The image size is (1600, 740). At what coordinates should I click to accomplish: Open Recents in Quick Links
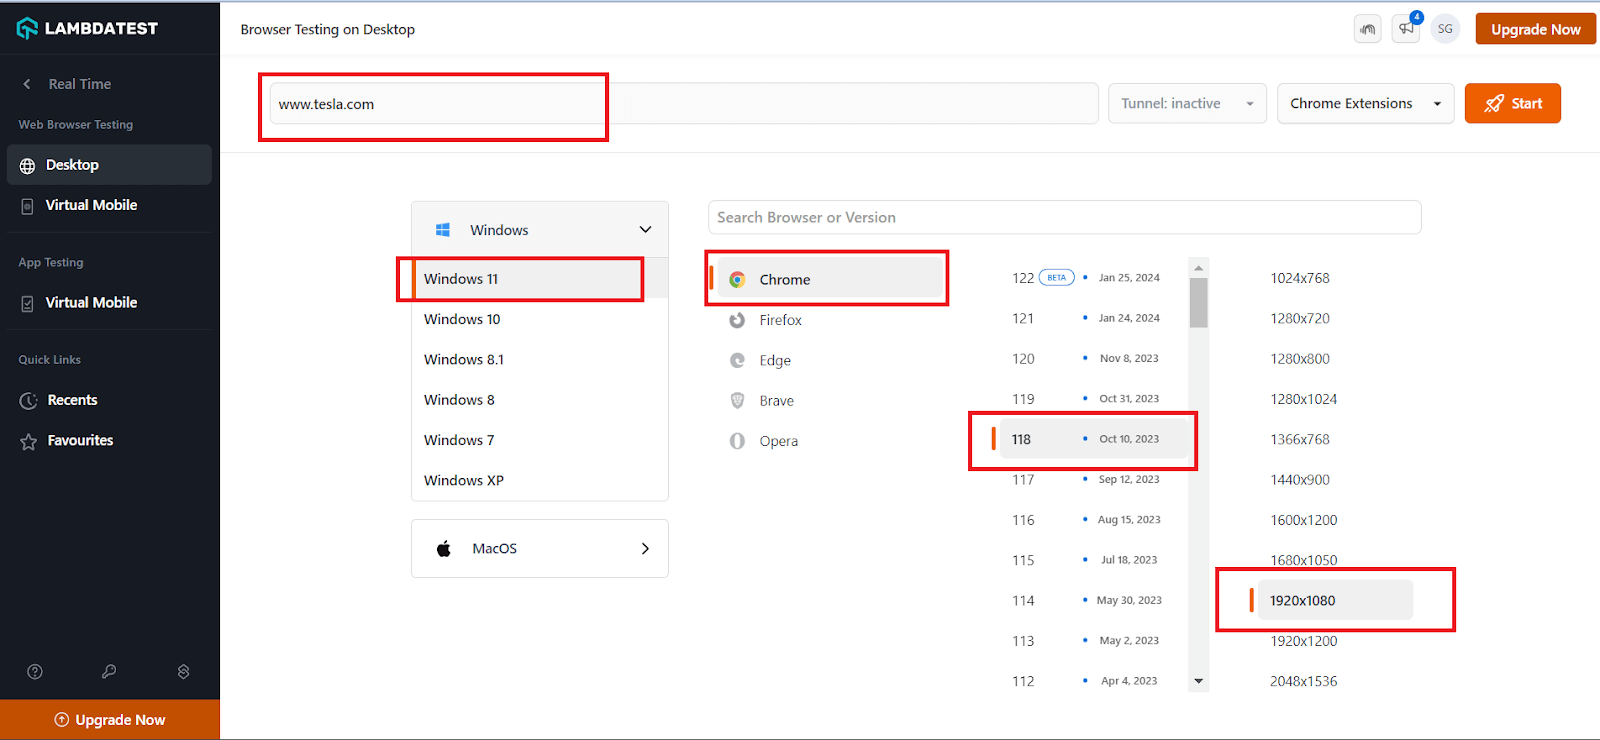click(x=72, y=400)
